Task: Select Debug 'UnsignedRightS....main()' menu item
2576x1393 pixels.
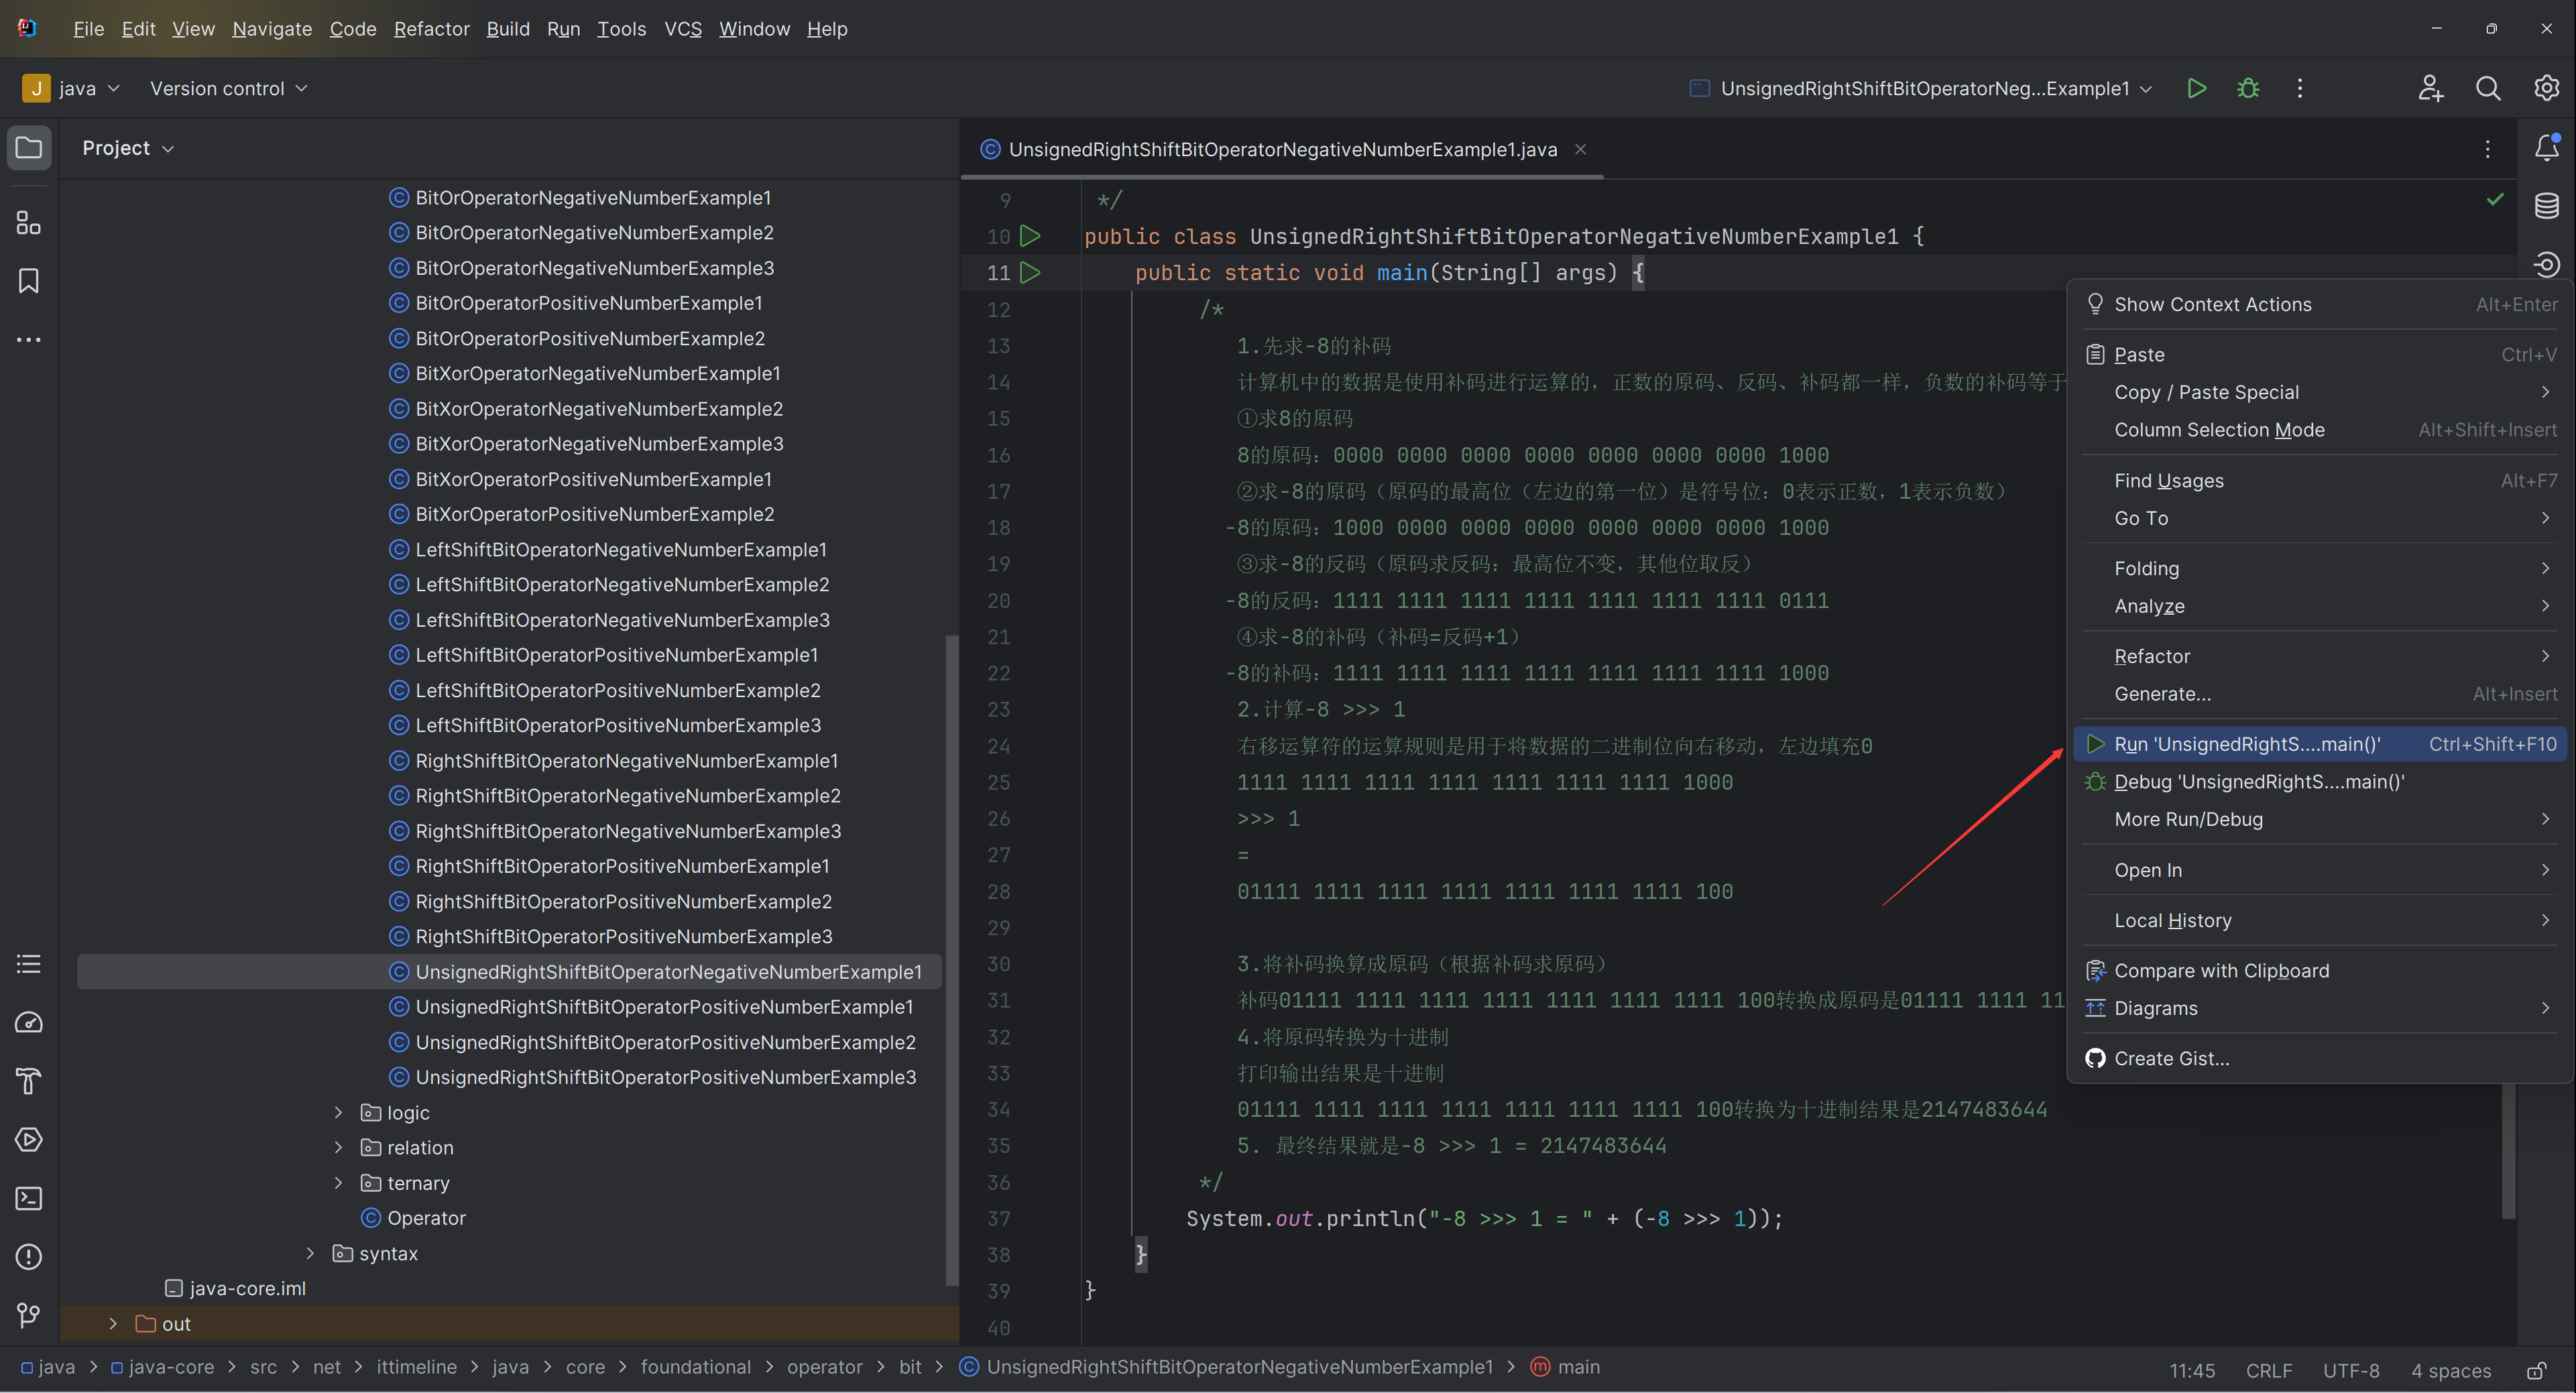Action: point(2320,782)
